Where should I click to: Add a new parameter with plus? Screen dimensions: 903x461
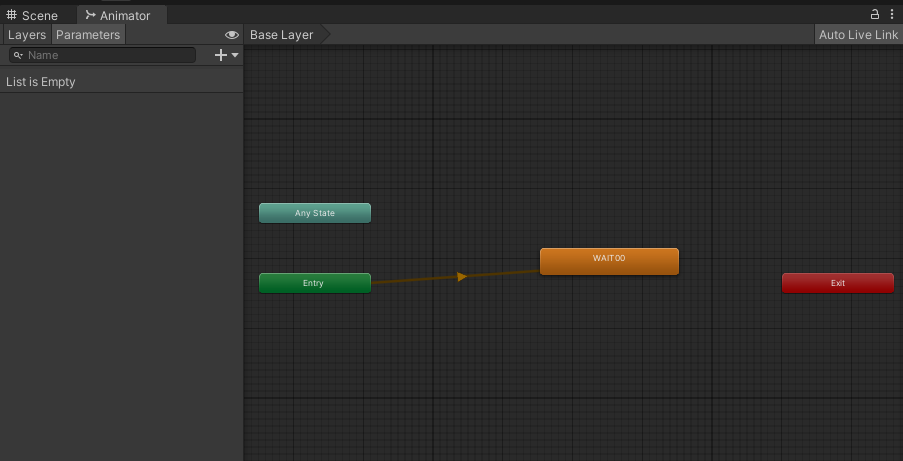coord(221,55)
